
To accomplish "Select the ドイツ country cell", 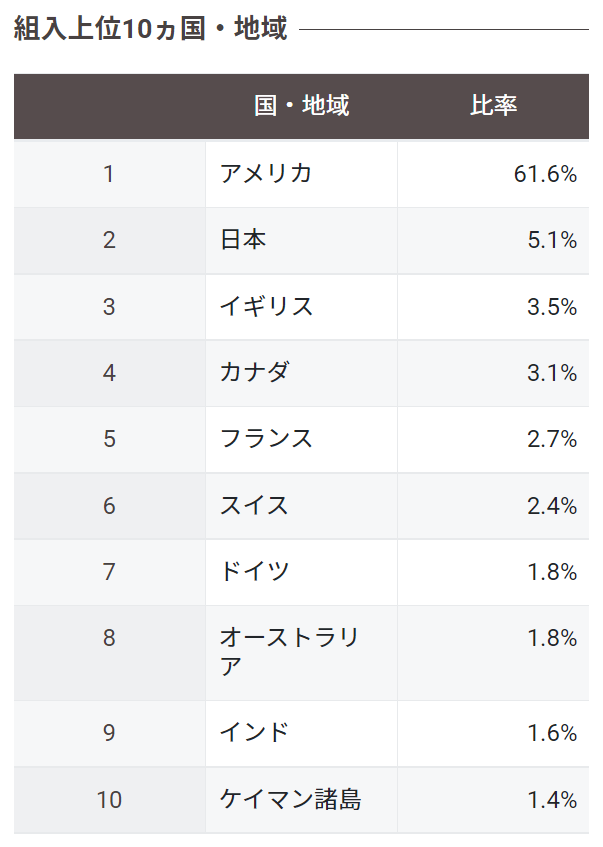I will point(302,572).
